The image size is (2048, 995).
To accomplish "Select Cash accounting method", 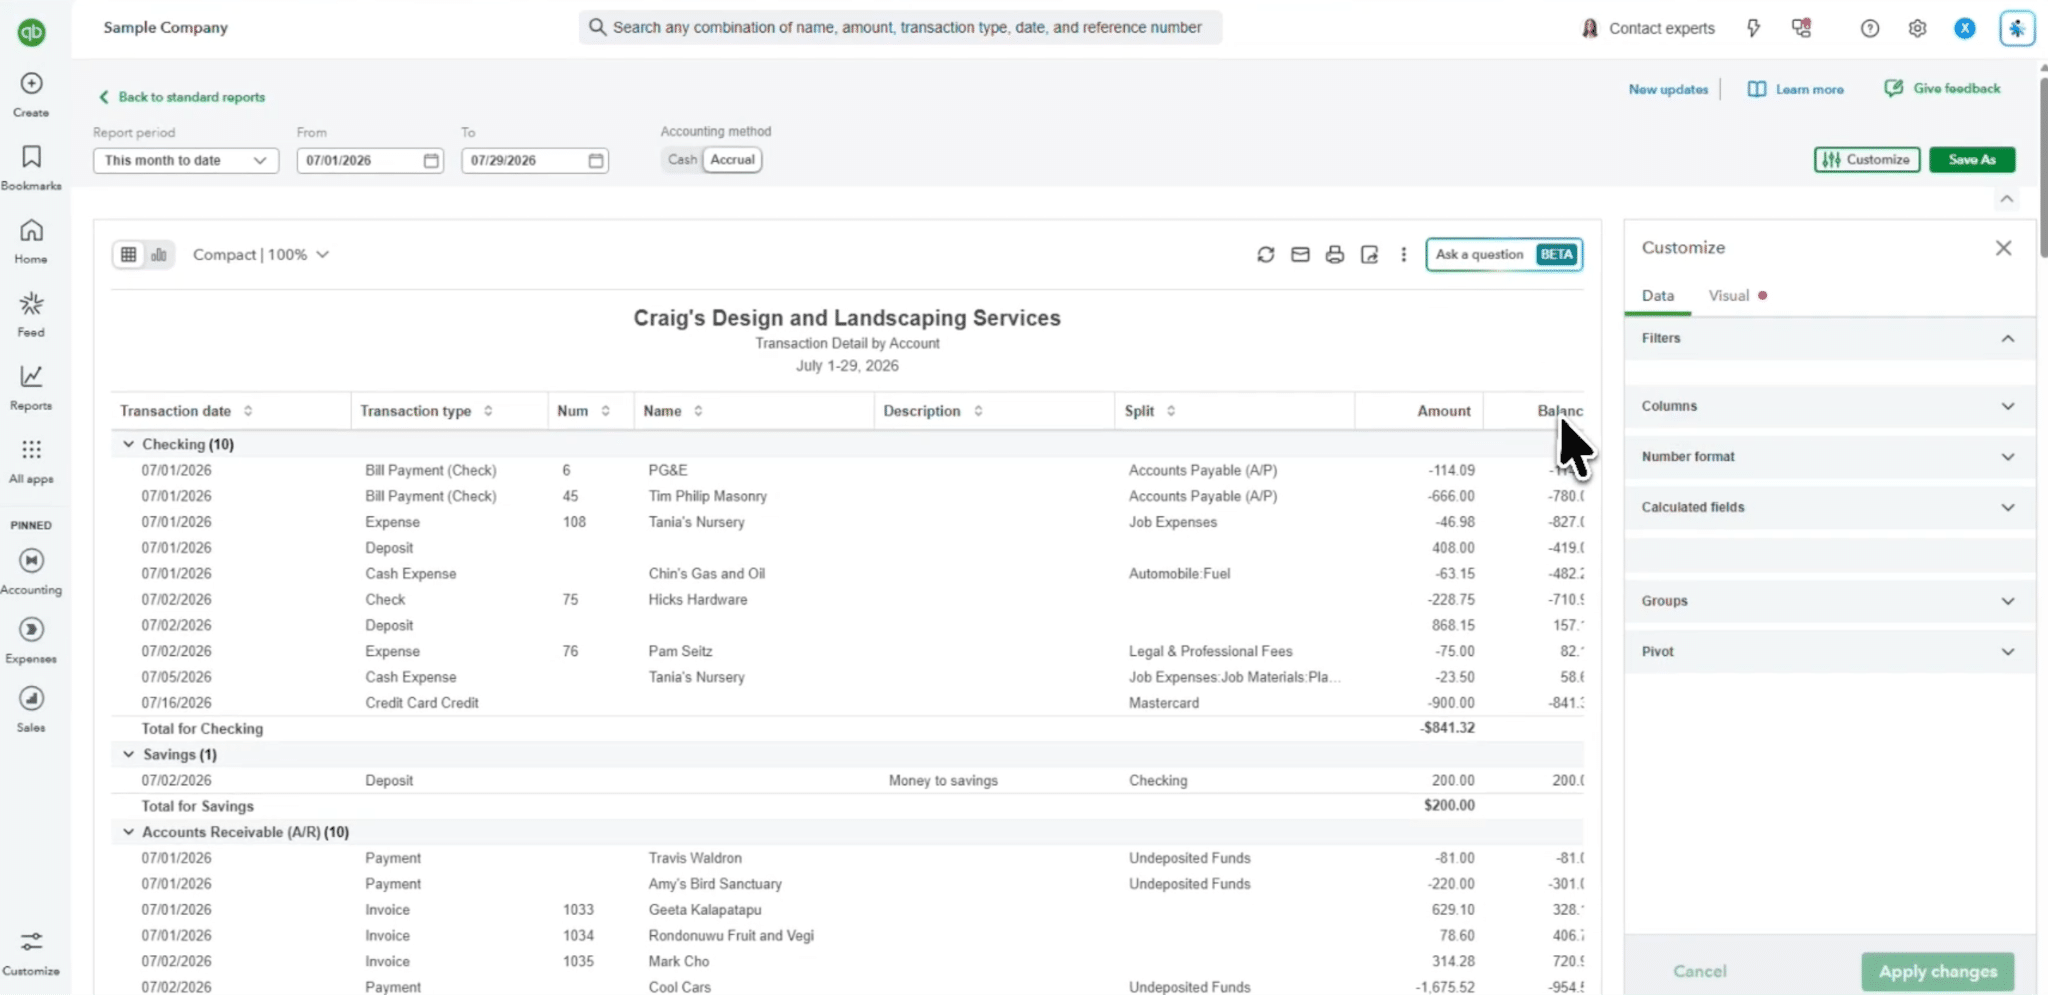I will click(682, 160).
